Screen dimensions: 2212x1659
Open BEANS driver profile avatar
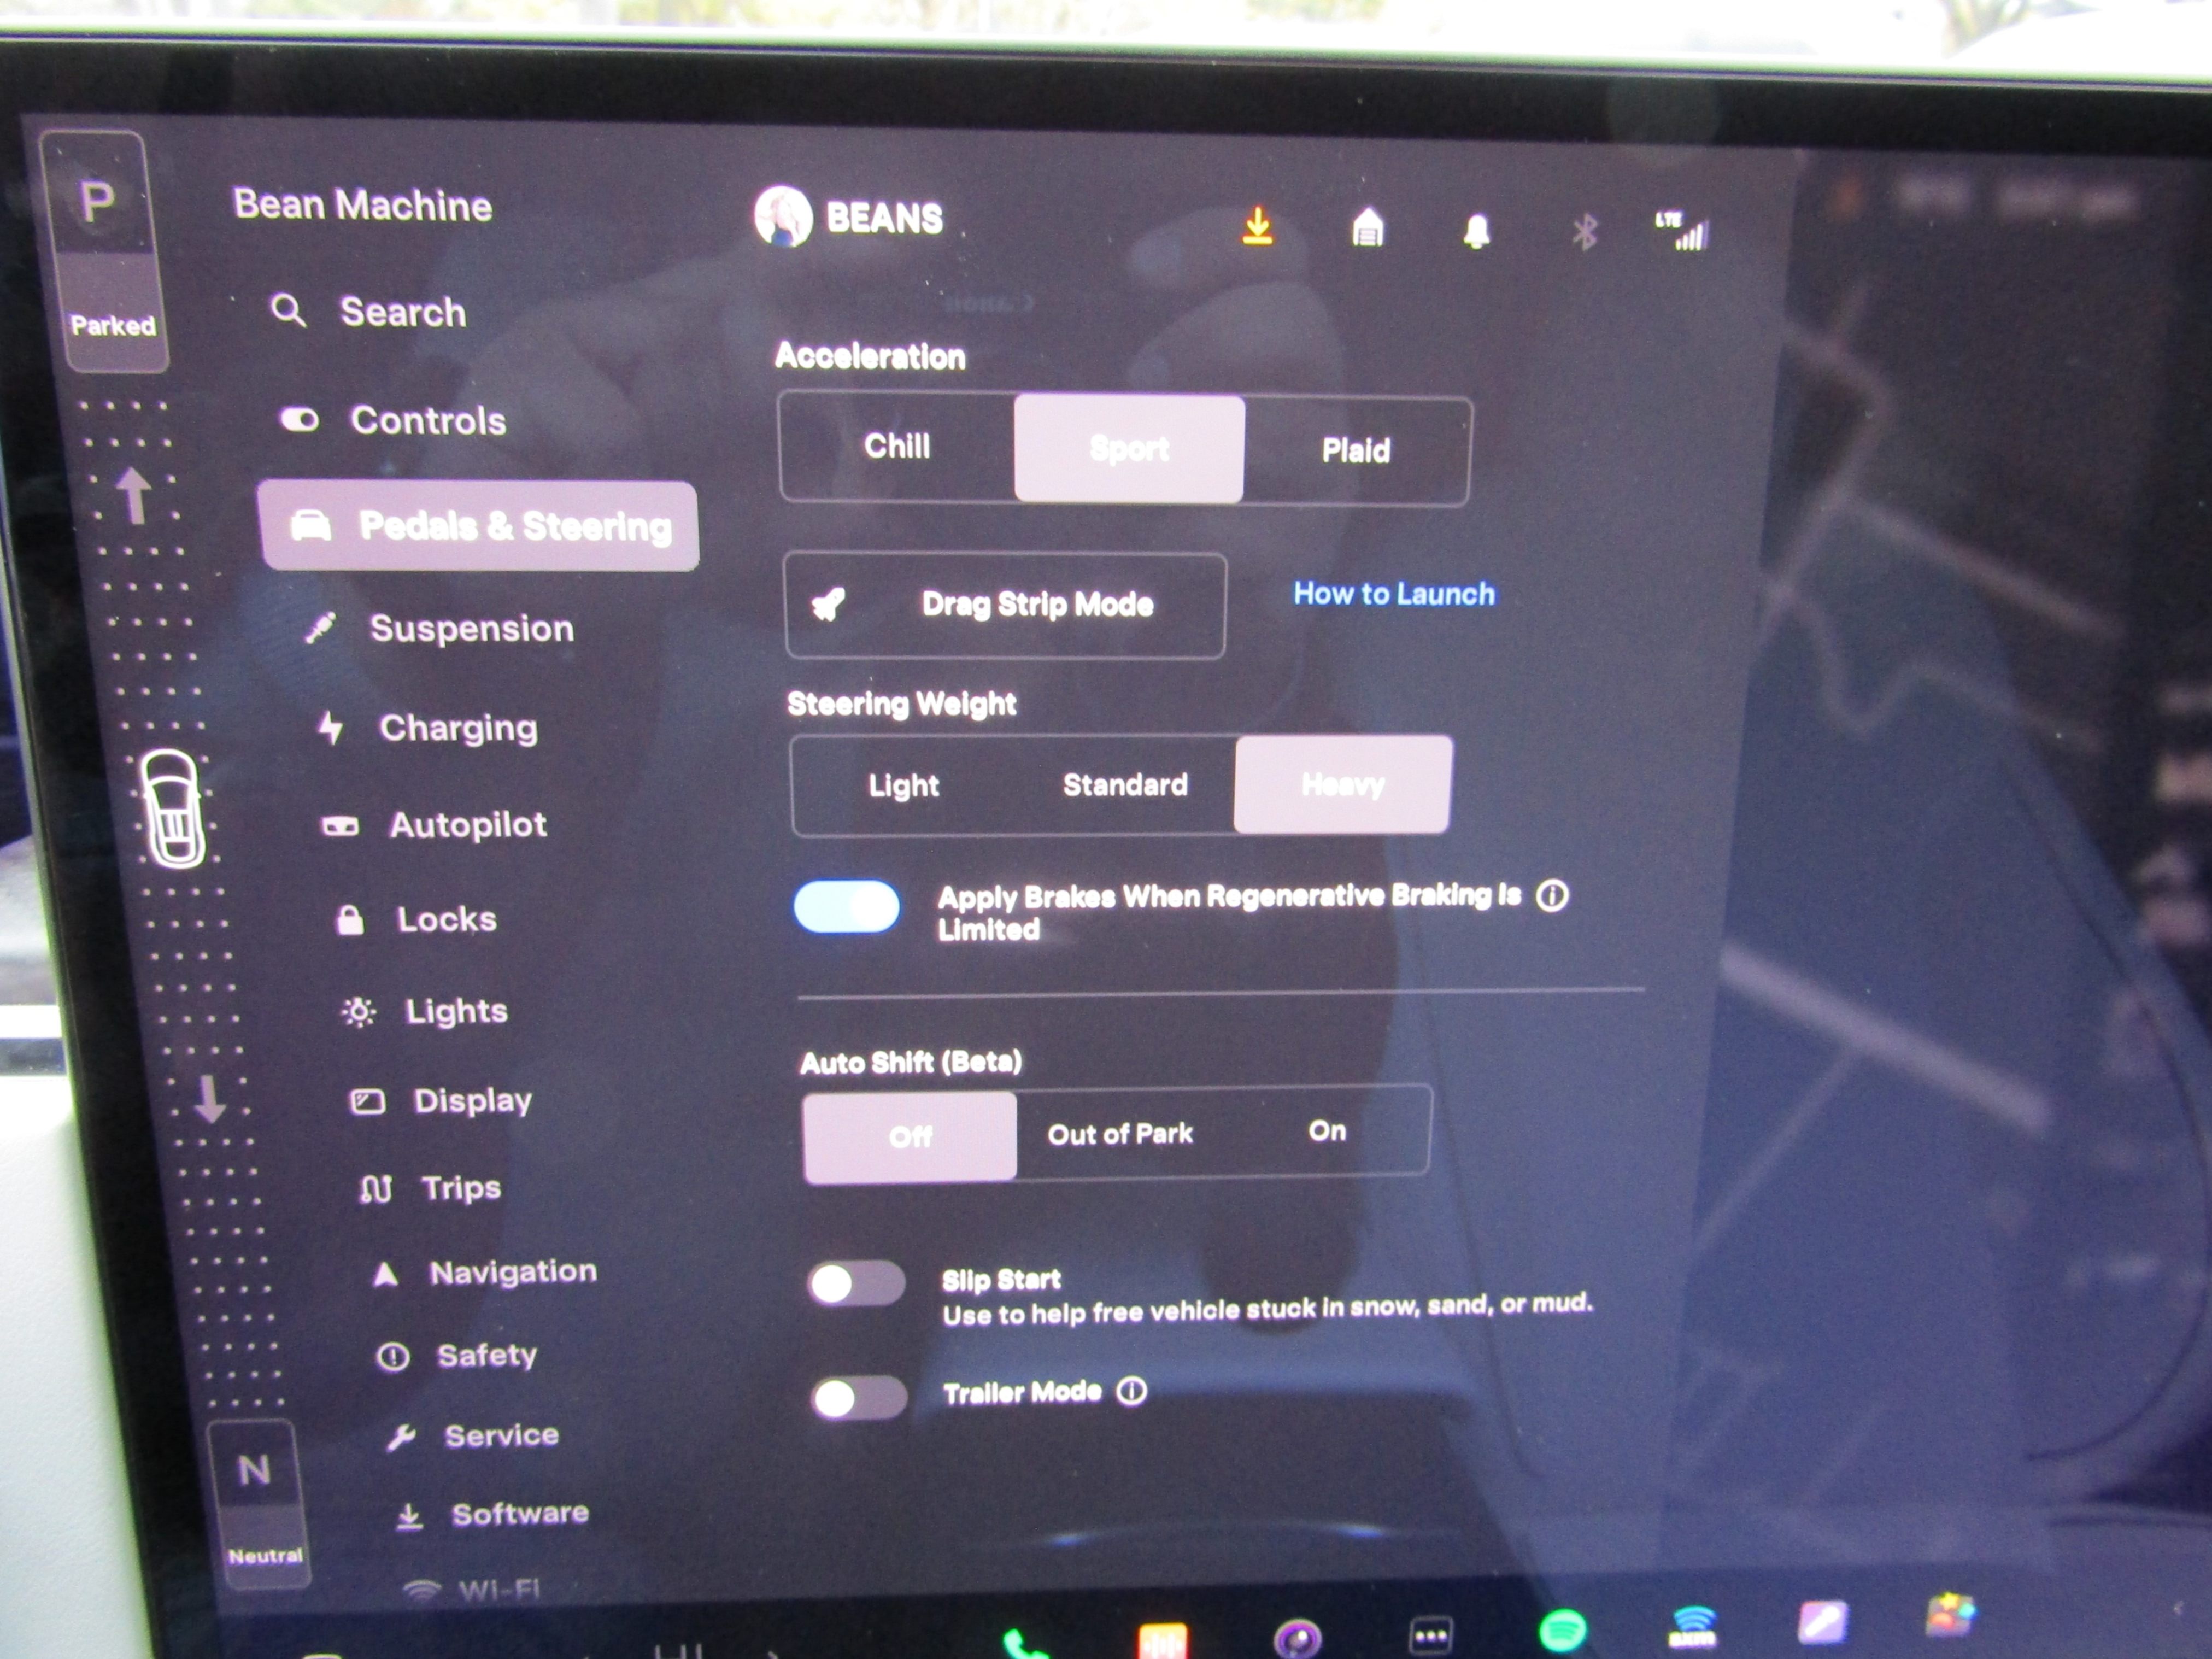coord(783,216)
